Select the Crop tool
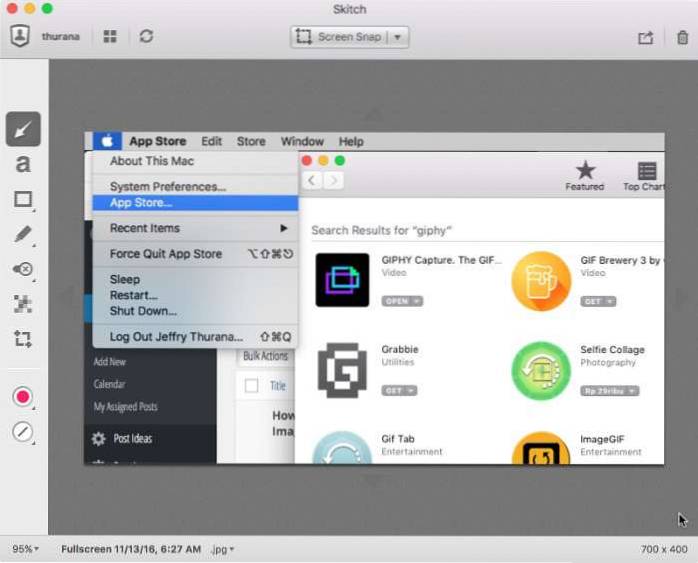Viewport: 698px width, 563px height. (x=23, y=339)
